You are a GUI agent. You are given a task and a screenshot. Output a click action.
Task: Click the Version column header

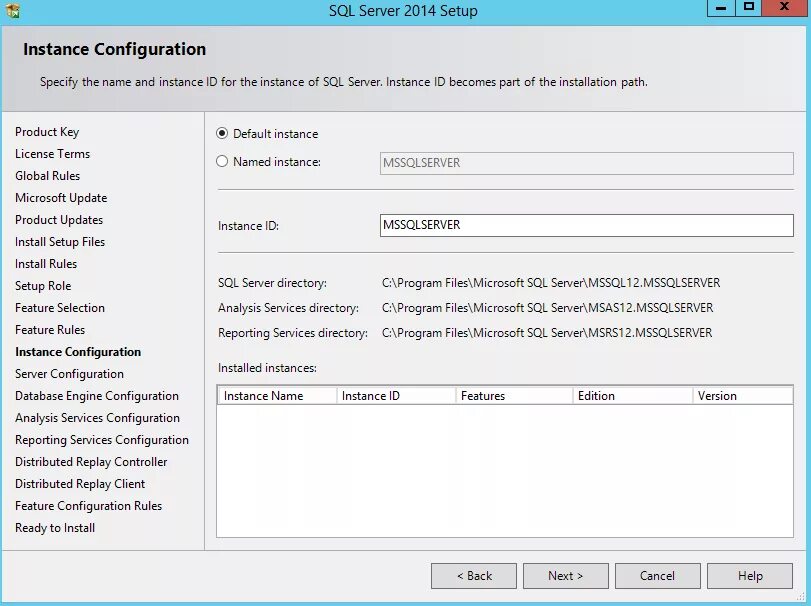[x=743, y=396]
